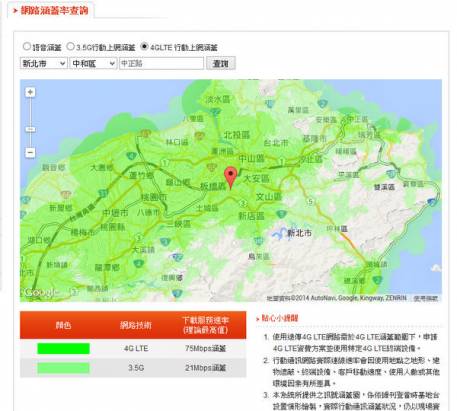Click the red location pin on the map
The width and height of the screenshot is (457, 411).
[230, 178]
